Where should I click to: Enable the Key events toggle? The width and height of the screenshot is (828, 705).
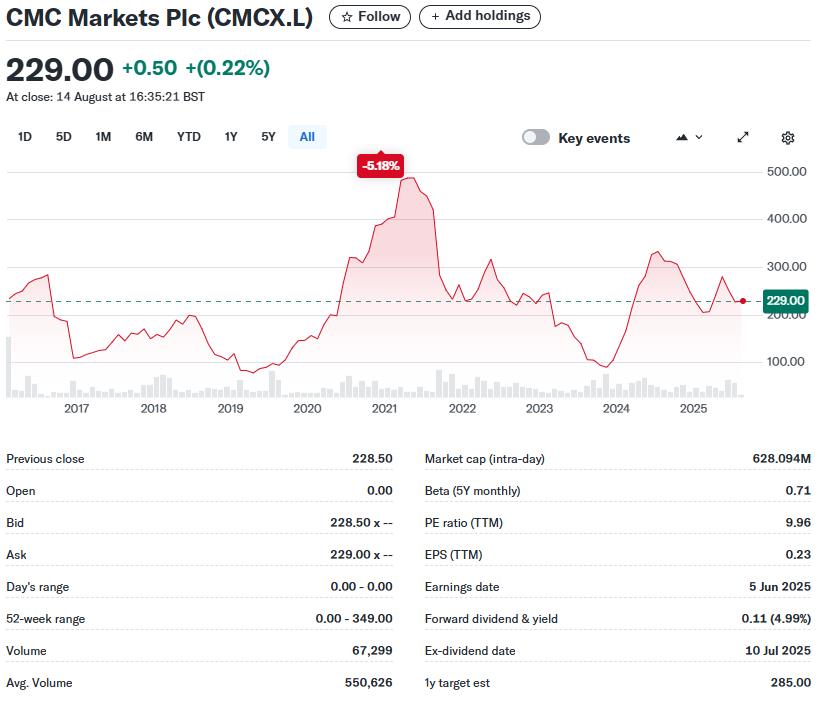(536, 138)
